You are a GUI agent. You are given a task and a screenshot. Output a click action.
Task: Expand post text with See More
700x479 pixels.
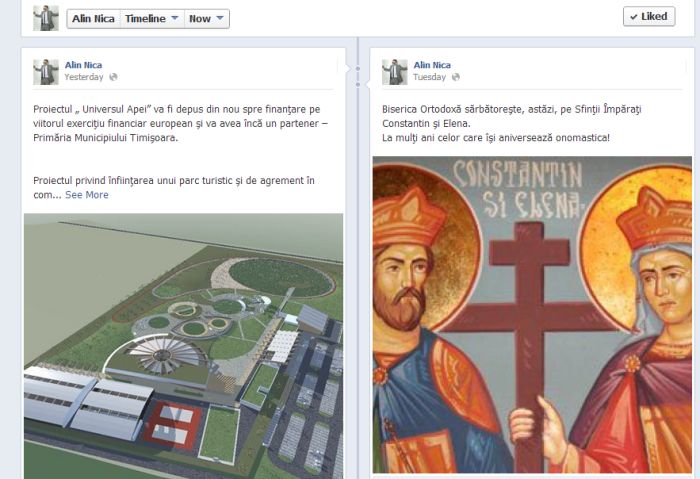(87, 195)
